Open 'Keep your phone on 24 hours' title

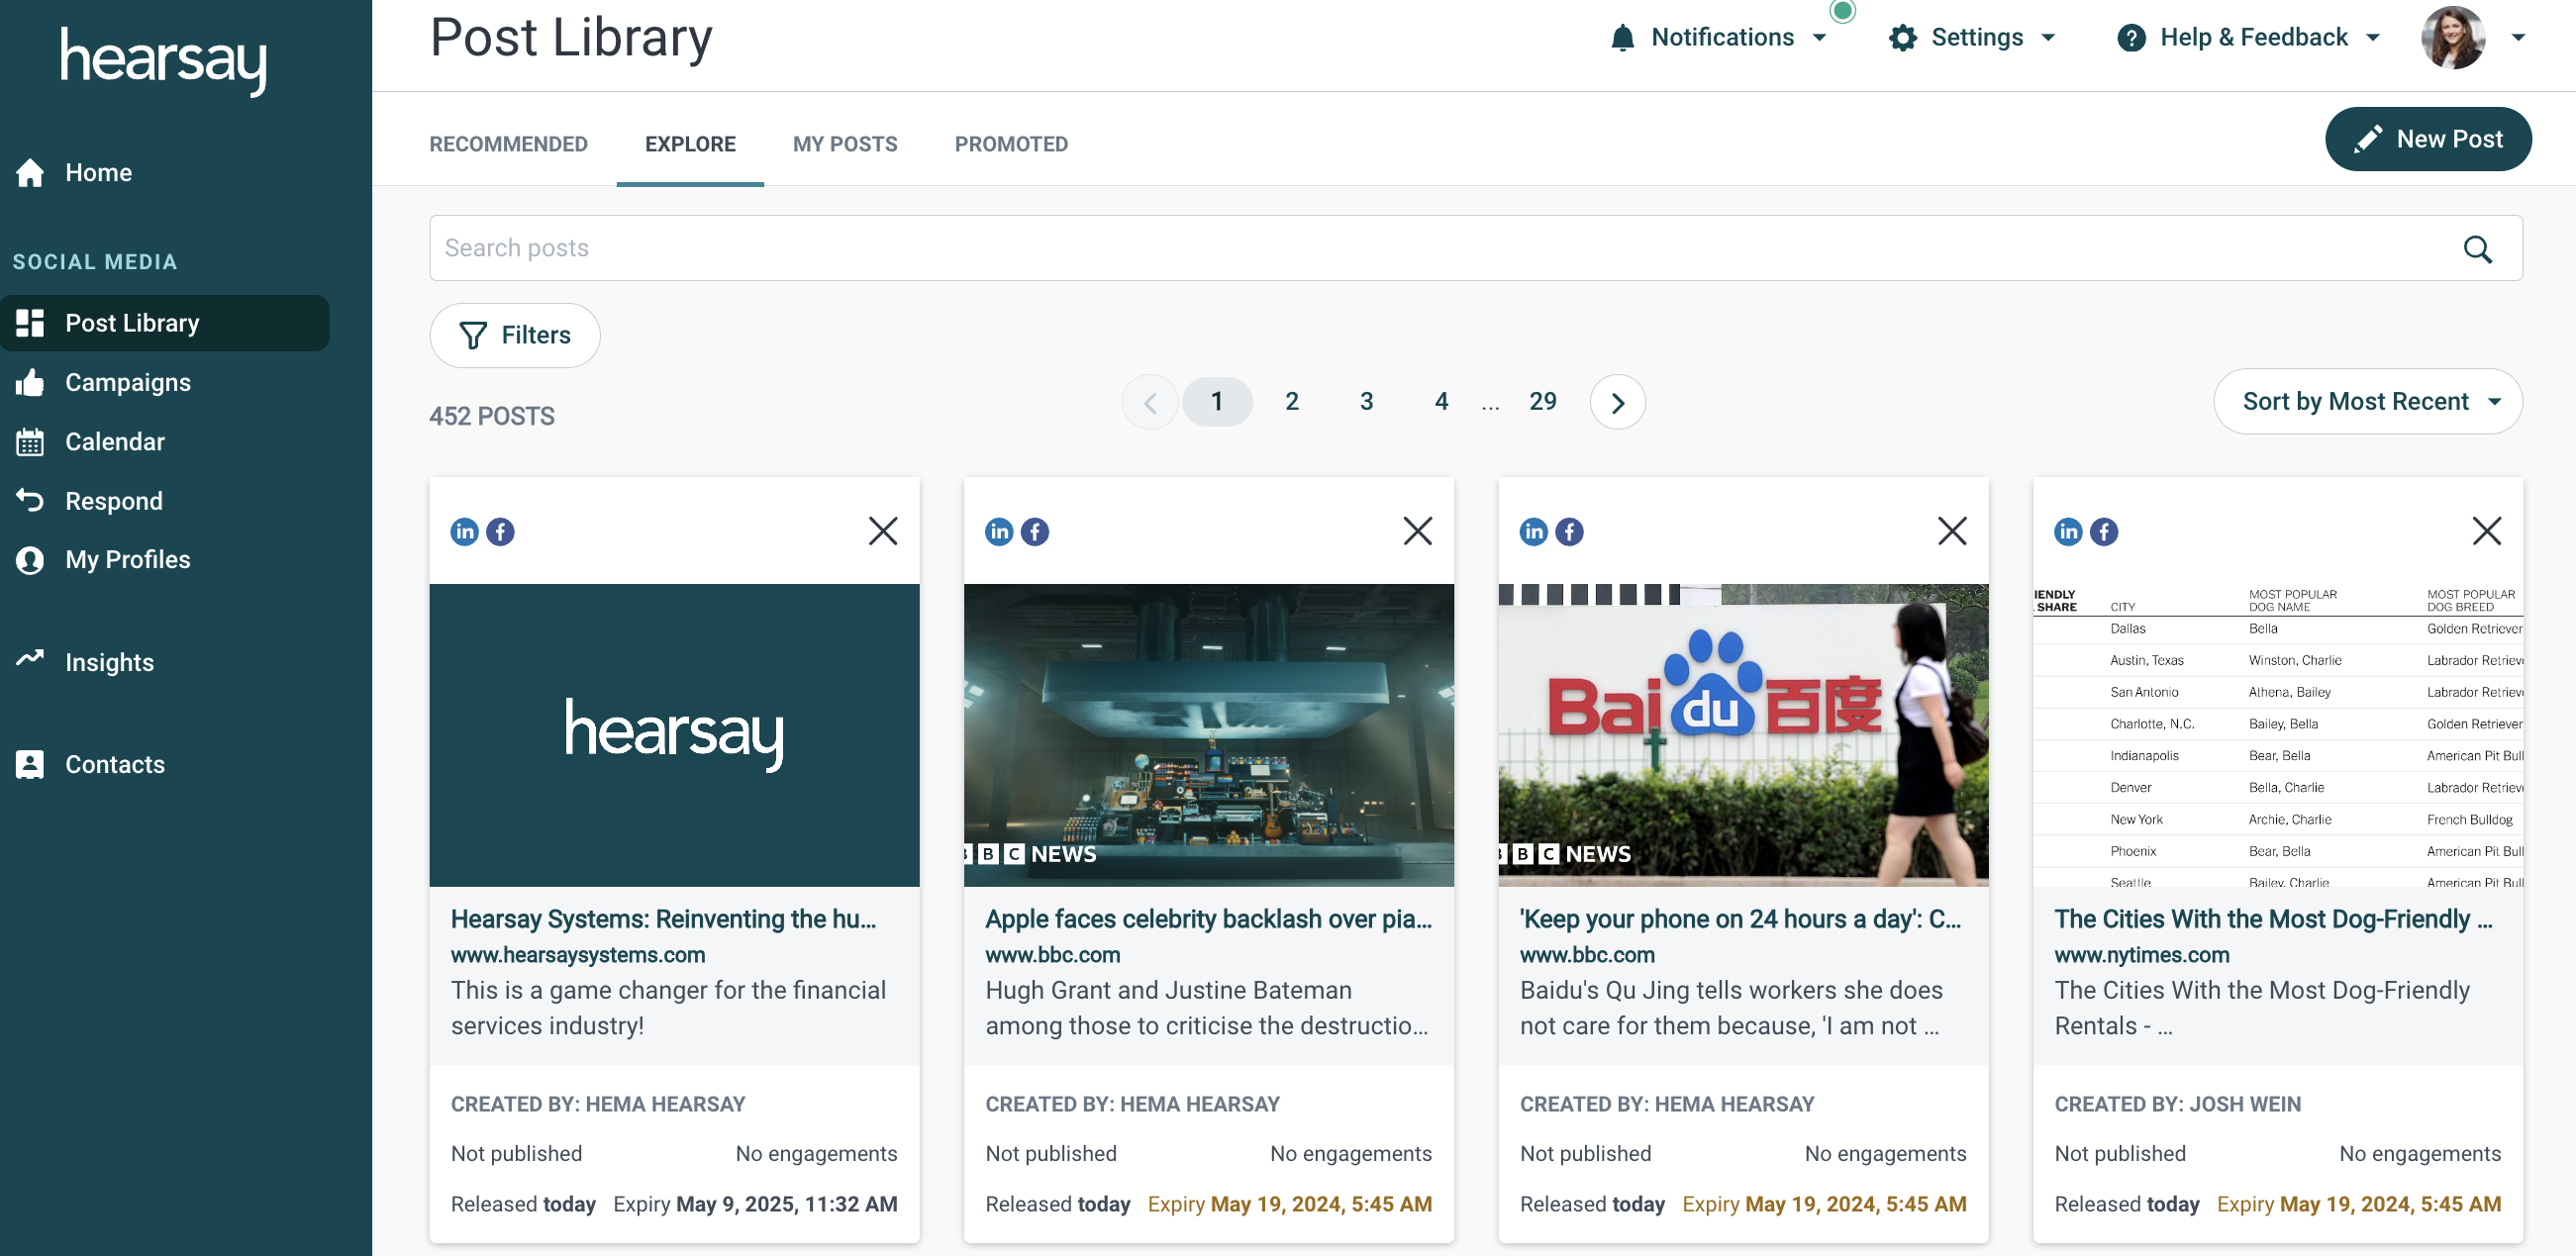point(1740,919)
